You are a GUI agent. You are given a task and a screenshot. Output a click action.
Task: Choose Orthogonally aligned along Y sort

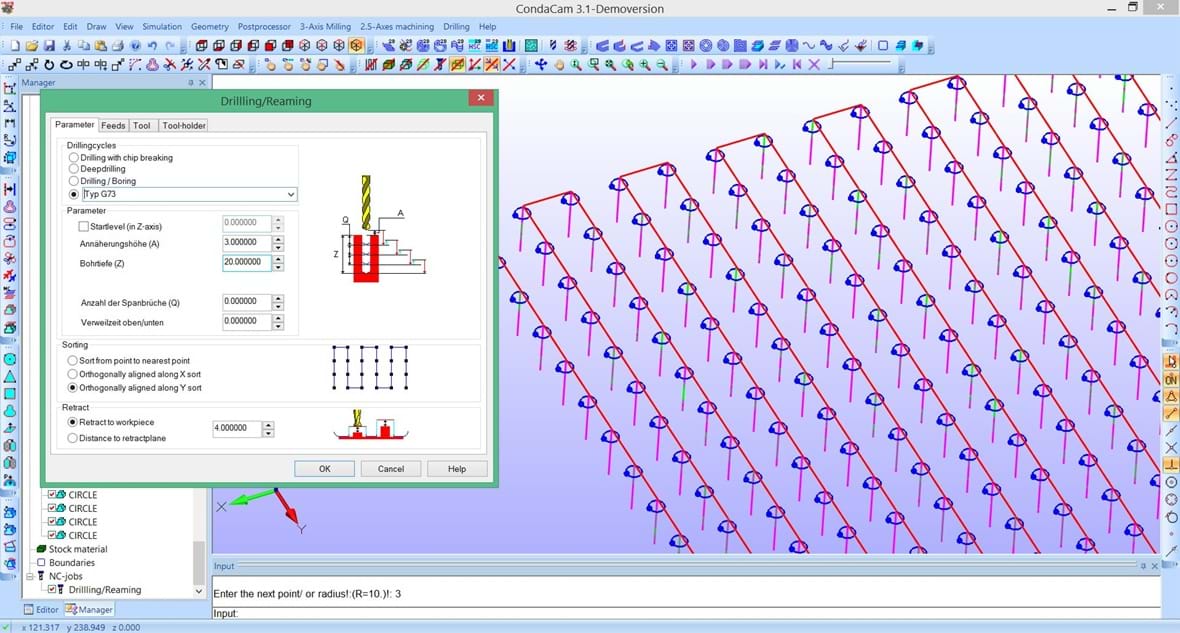[x=73, y=388]
